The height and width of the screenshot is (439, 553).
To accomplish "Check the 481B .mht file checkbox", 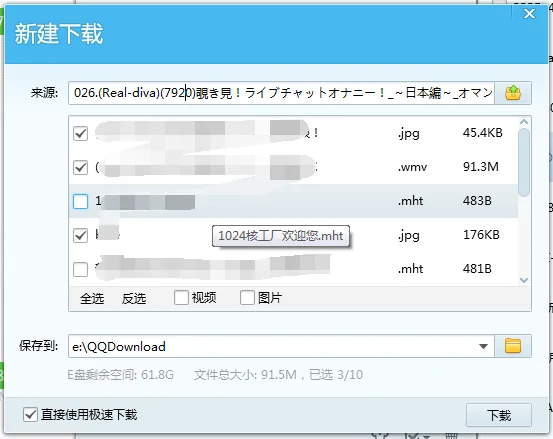I will tap(80, 269).
